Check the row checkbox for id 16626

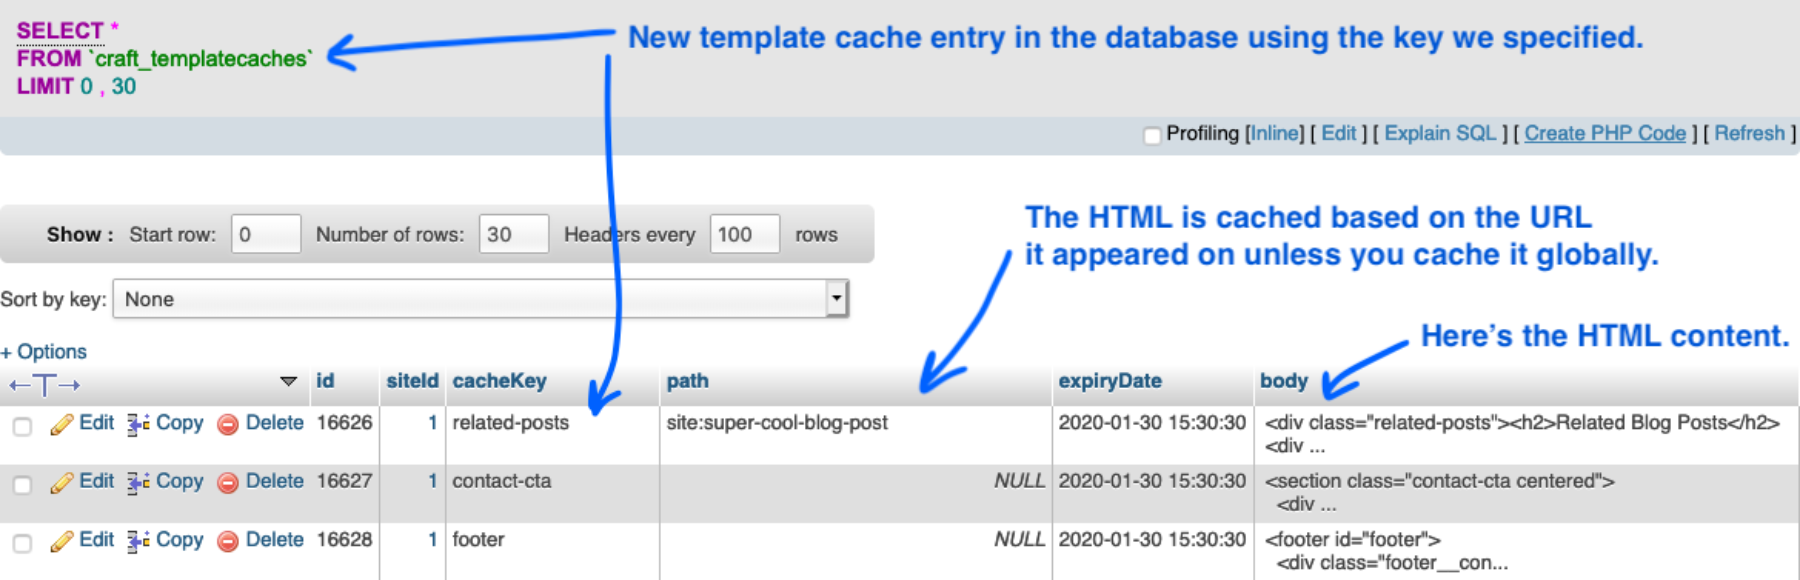click(x=22, y=427)
